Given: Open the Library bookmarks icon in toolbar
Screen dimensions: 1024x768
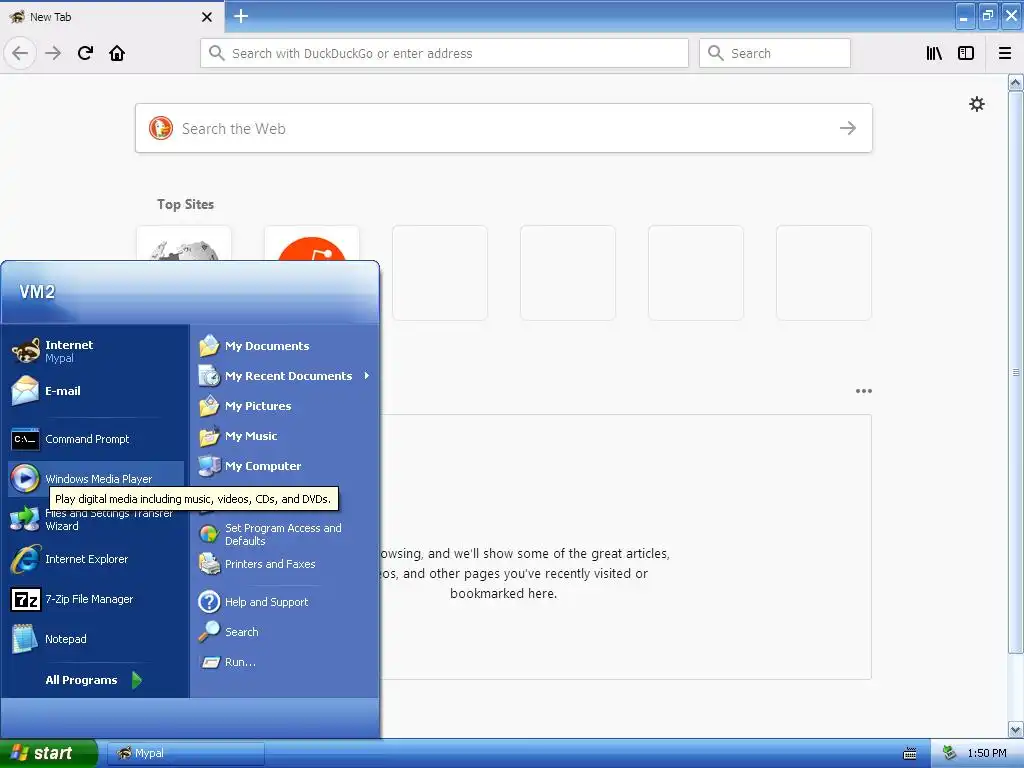Looking at the screenshot, I should coord(934,53).
